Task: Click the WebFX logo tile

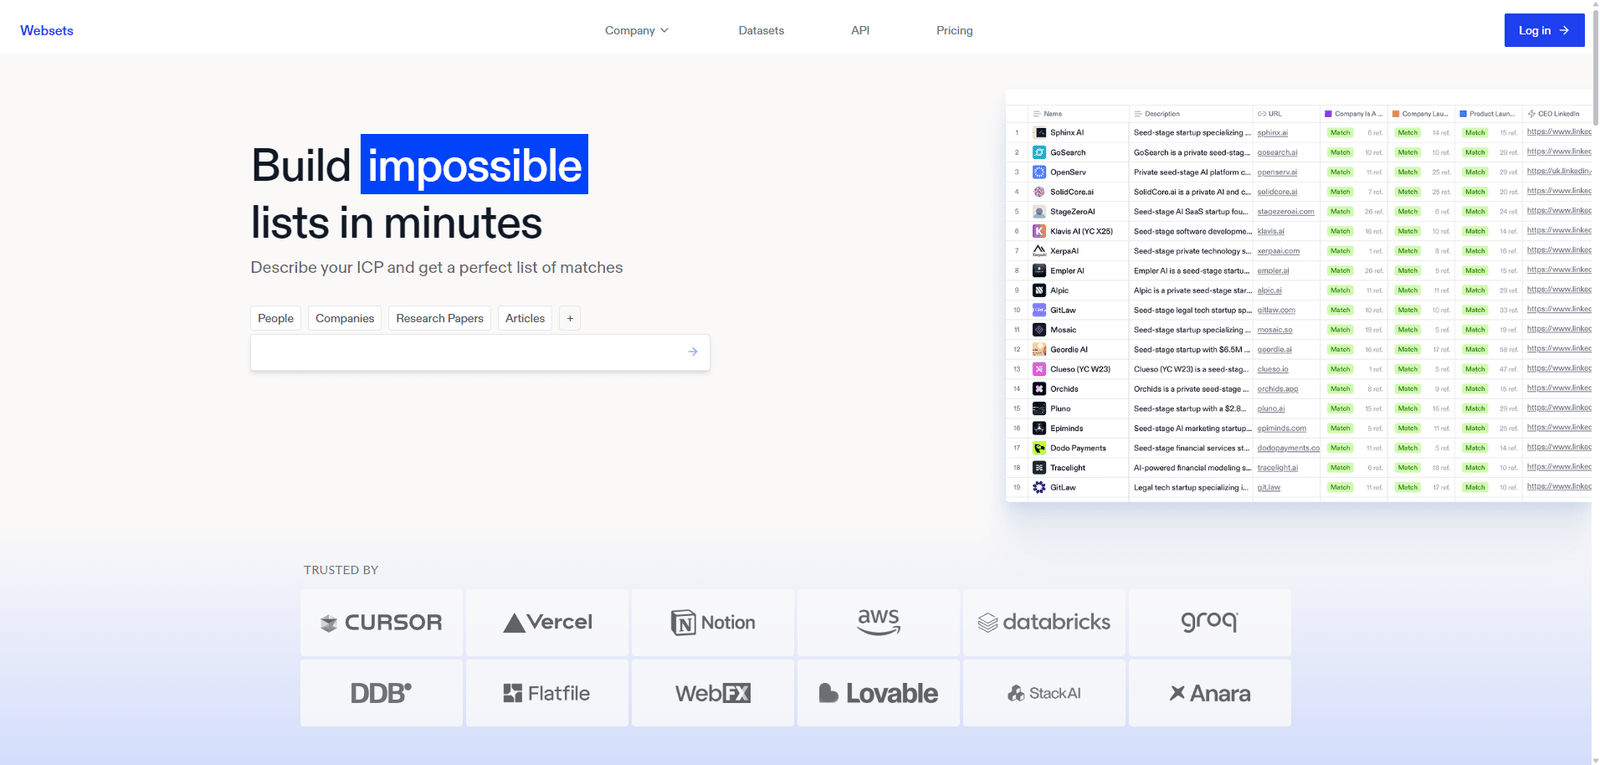Action: (713, 693)
